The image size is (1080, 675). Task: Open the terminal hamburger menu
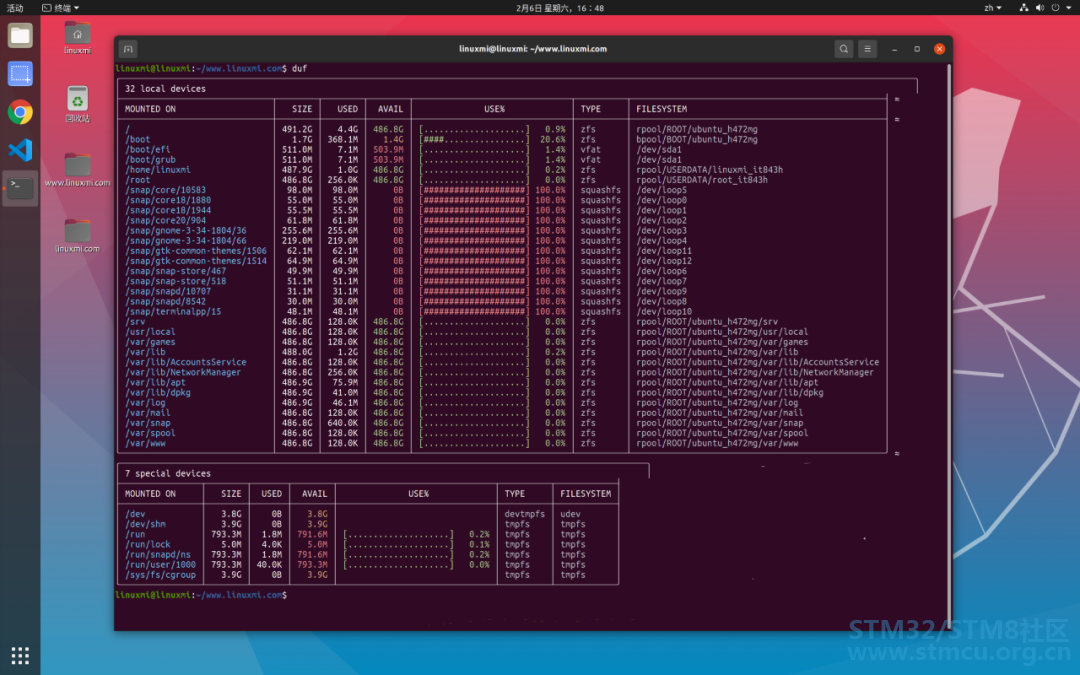tap(867, 49)
